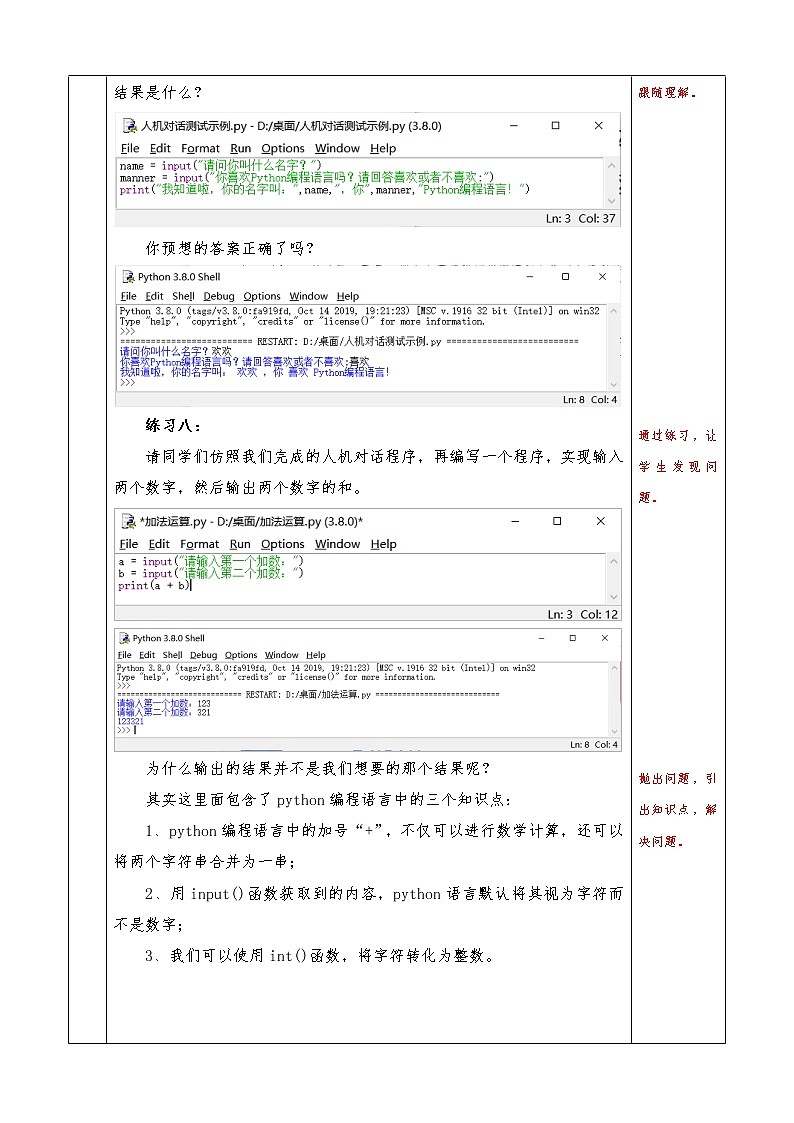Click scrollbar up arrow in 人机对话测试示例.py editor

pyautogui.click(x=611, y=165)
